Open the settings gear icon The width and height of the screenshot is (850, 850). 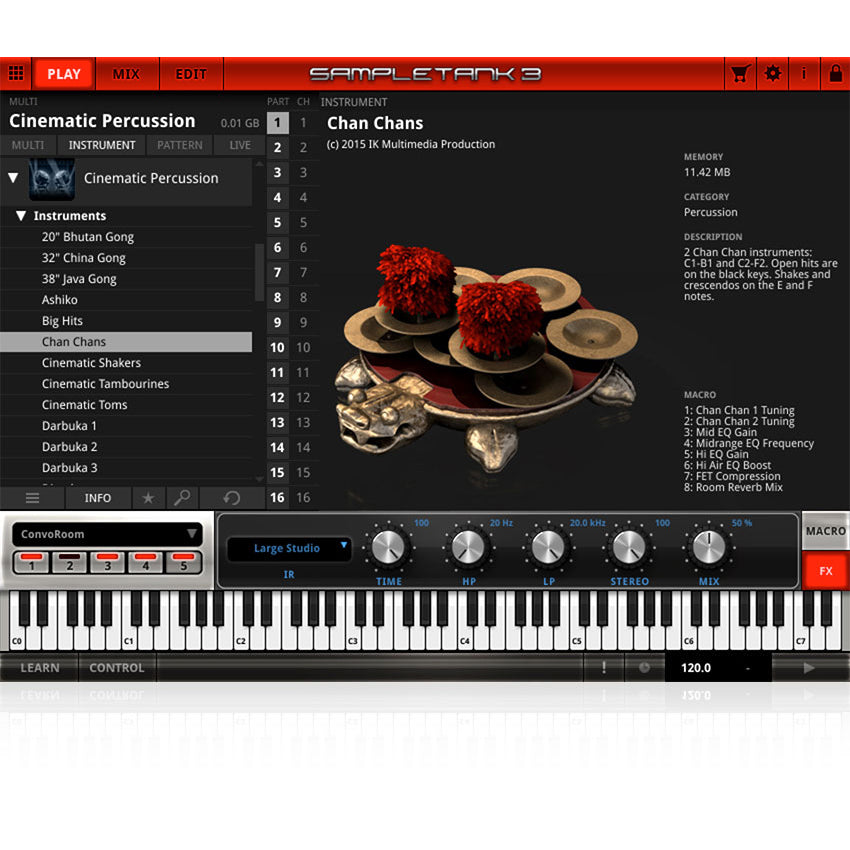(773, 73)
